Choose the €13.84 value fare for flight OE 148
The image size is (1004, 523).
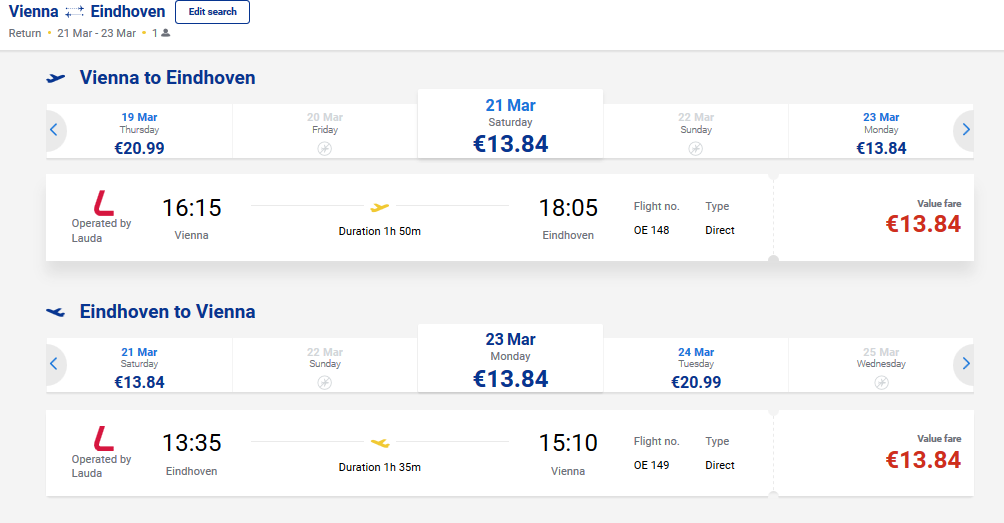922,224
